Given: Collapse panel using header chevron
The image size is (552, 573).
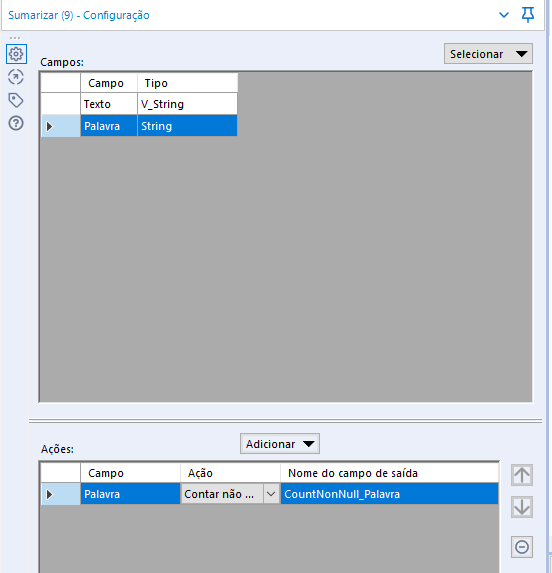Looking at the screenshot, I should [x=504, y=15].
